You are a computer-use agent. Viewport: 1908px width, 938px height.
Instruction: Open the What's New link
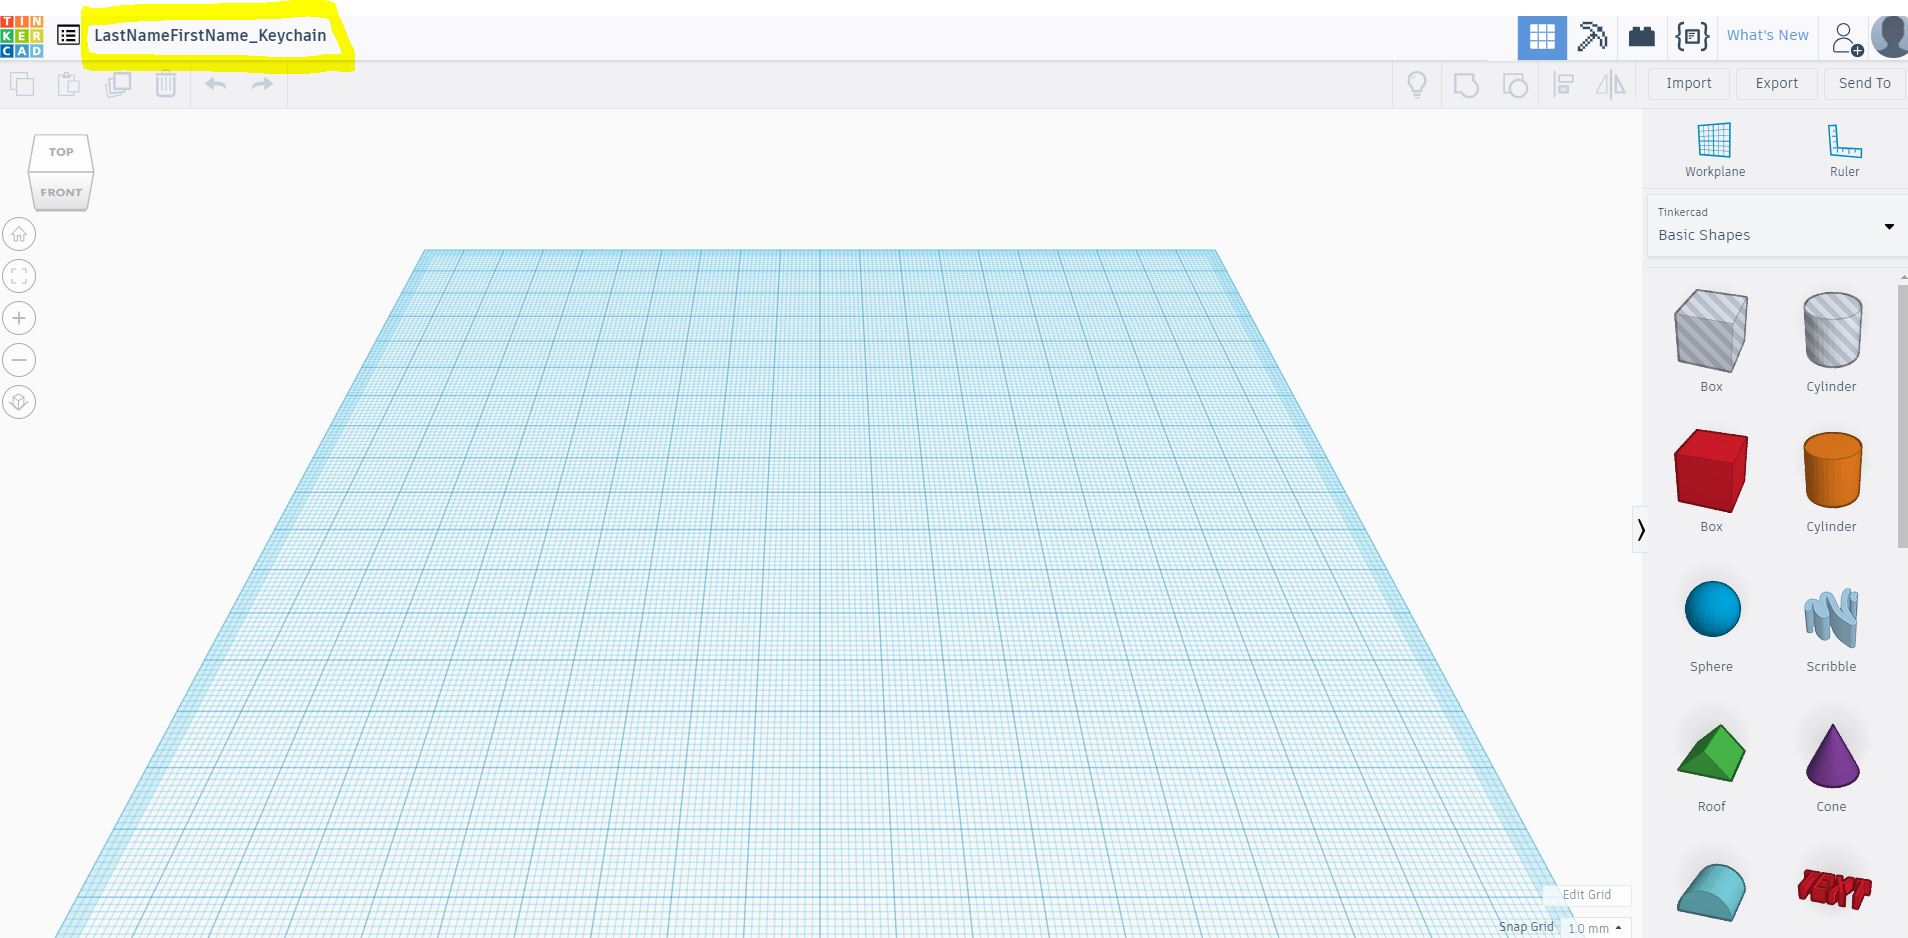(x=1767, y=35)
